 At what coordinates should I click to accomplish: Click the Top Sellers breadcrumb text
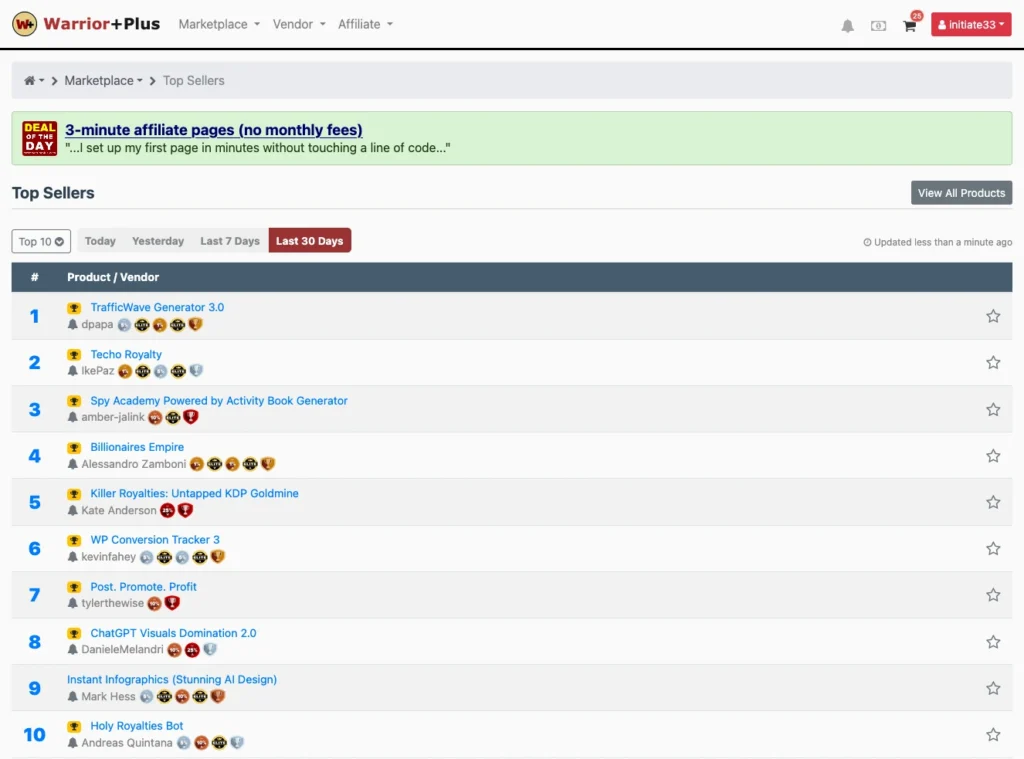(193, 81)
